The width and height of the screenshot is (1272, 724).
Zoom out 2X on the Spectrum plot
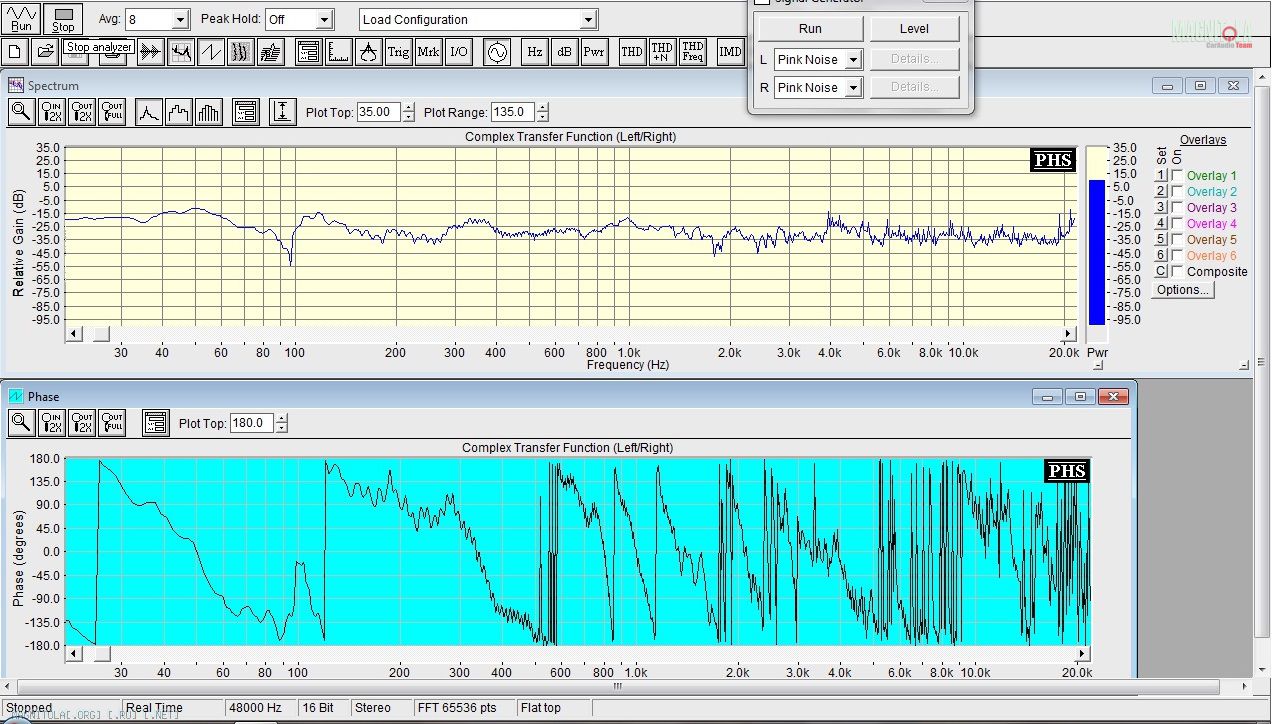point(82,112)
